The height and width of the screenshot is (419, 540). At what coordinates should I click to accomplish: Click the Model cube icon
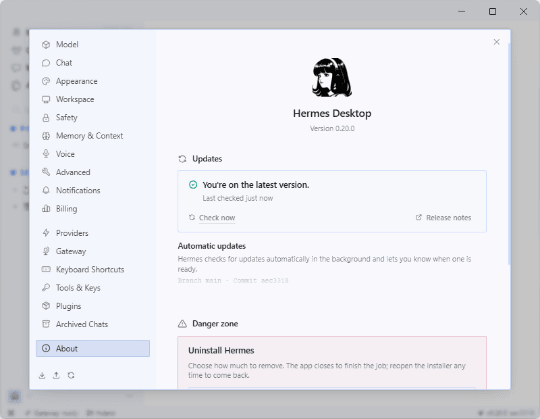[46, 44]
